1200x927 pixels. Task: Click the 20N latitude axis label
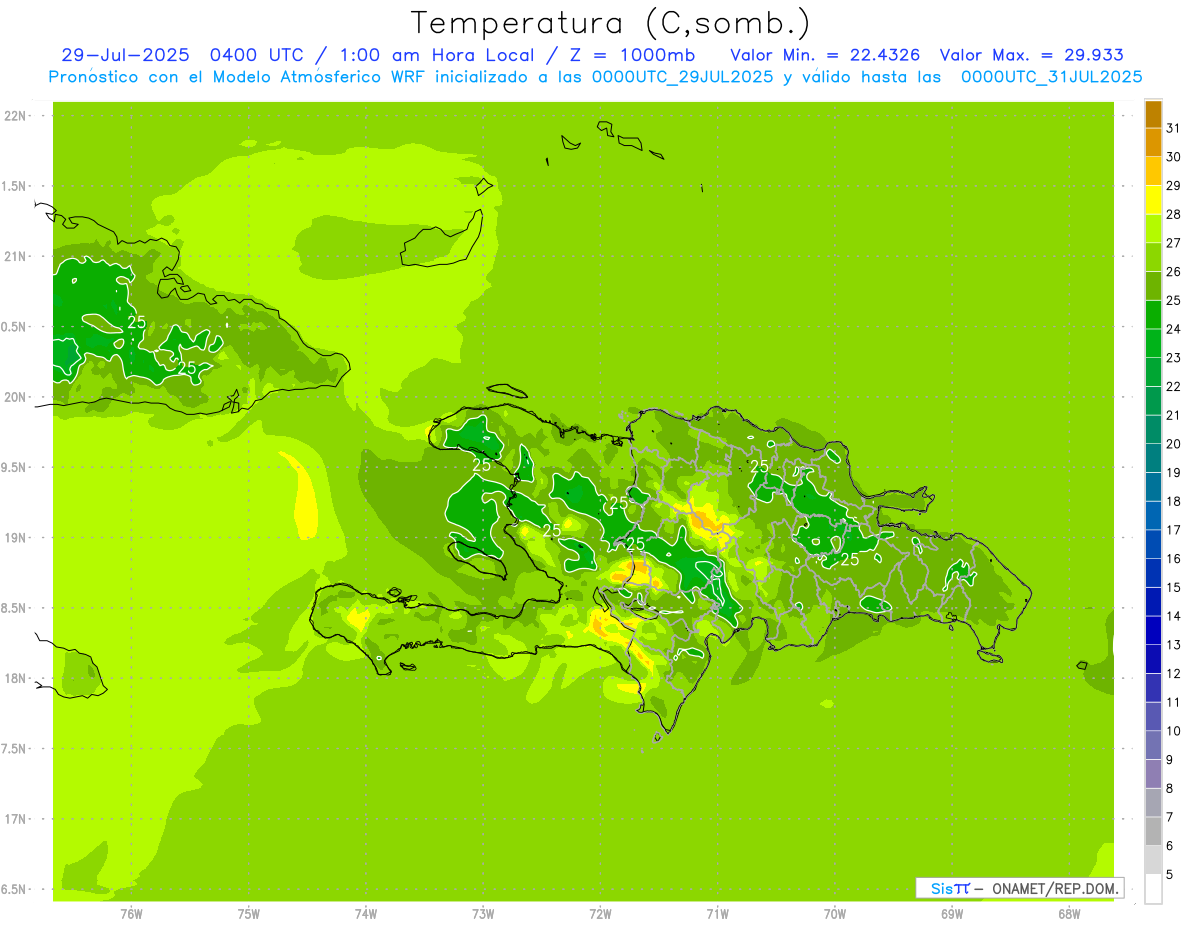[15, 397]
